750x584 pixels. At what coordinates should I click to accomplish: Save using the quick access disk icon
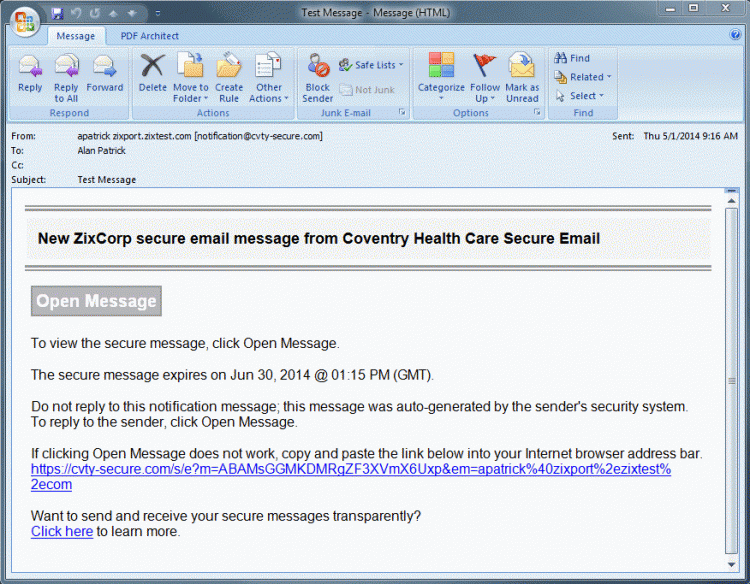coord(57,13)
